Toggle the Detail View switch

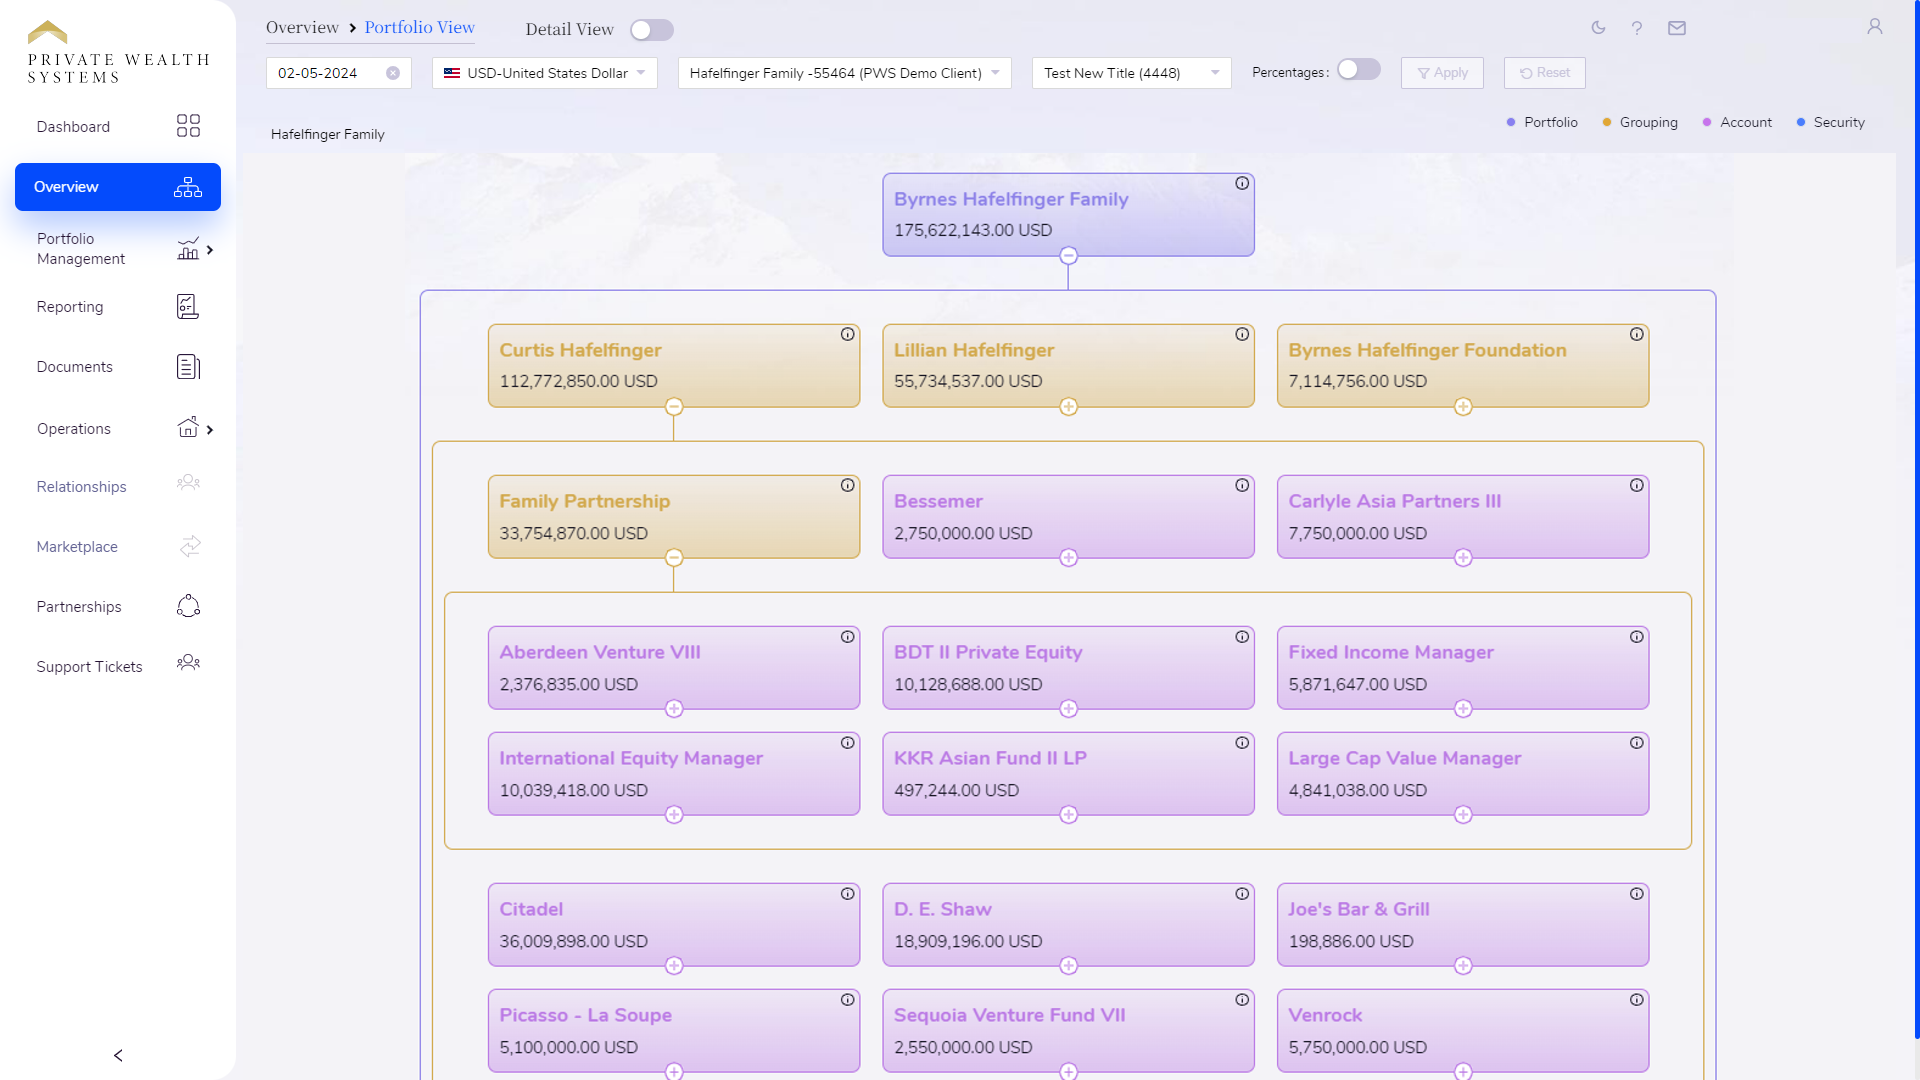tap(652, 30)
